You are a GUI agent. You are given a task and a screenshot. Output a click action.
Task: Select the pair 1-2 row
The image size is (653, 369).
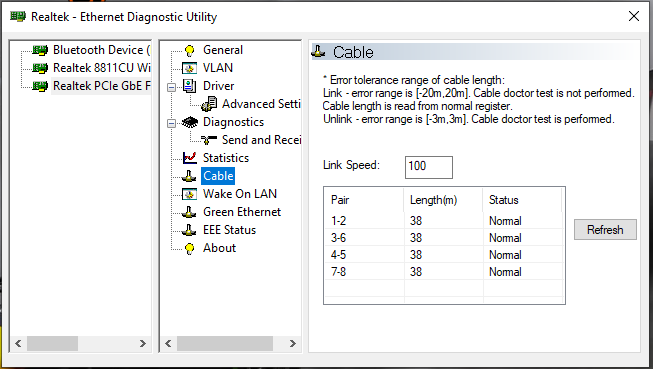point(444,221)
